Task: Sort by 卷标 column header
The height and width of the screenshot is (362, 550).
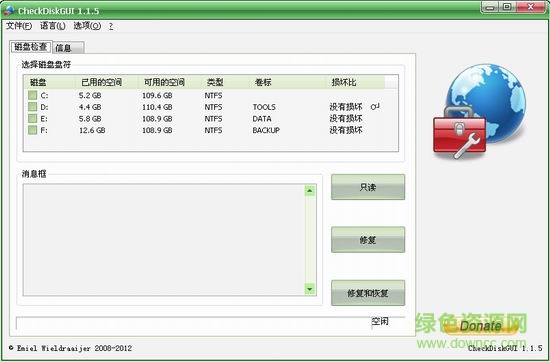Action: coord(287,82)
